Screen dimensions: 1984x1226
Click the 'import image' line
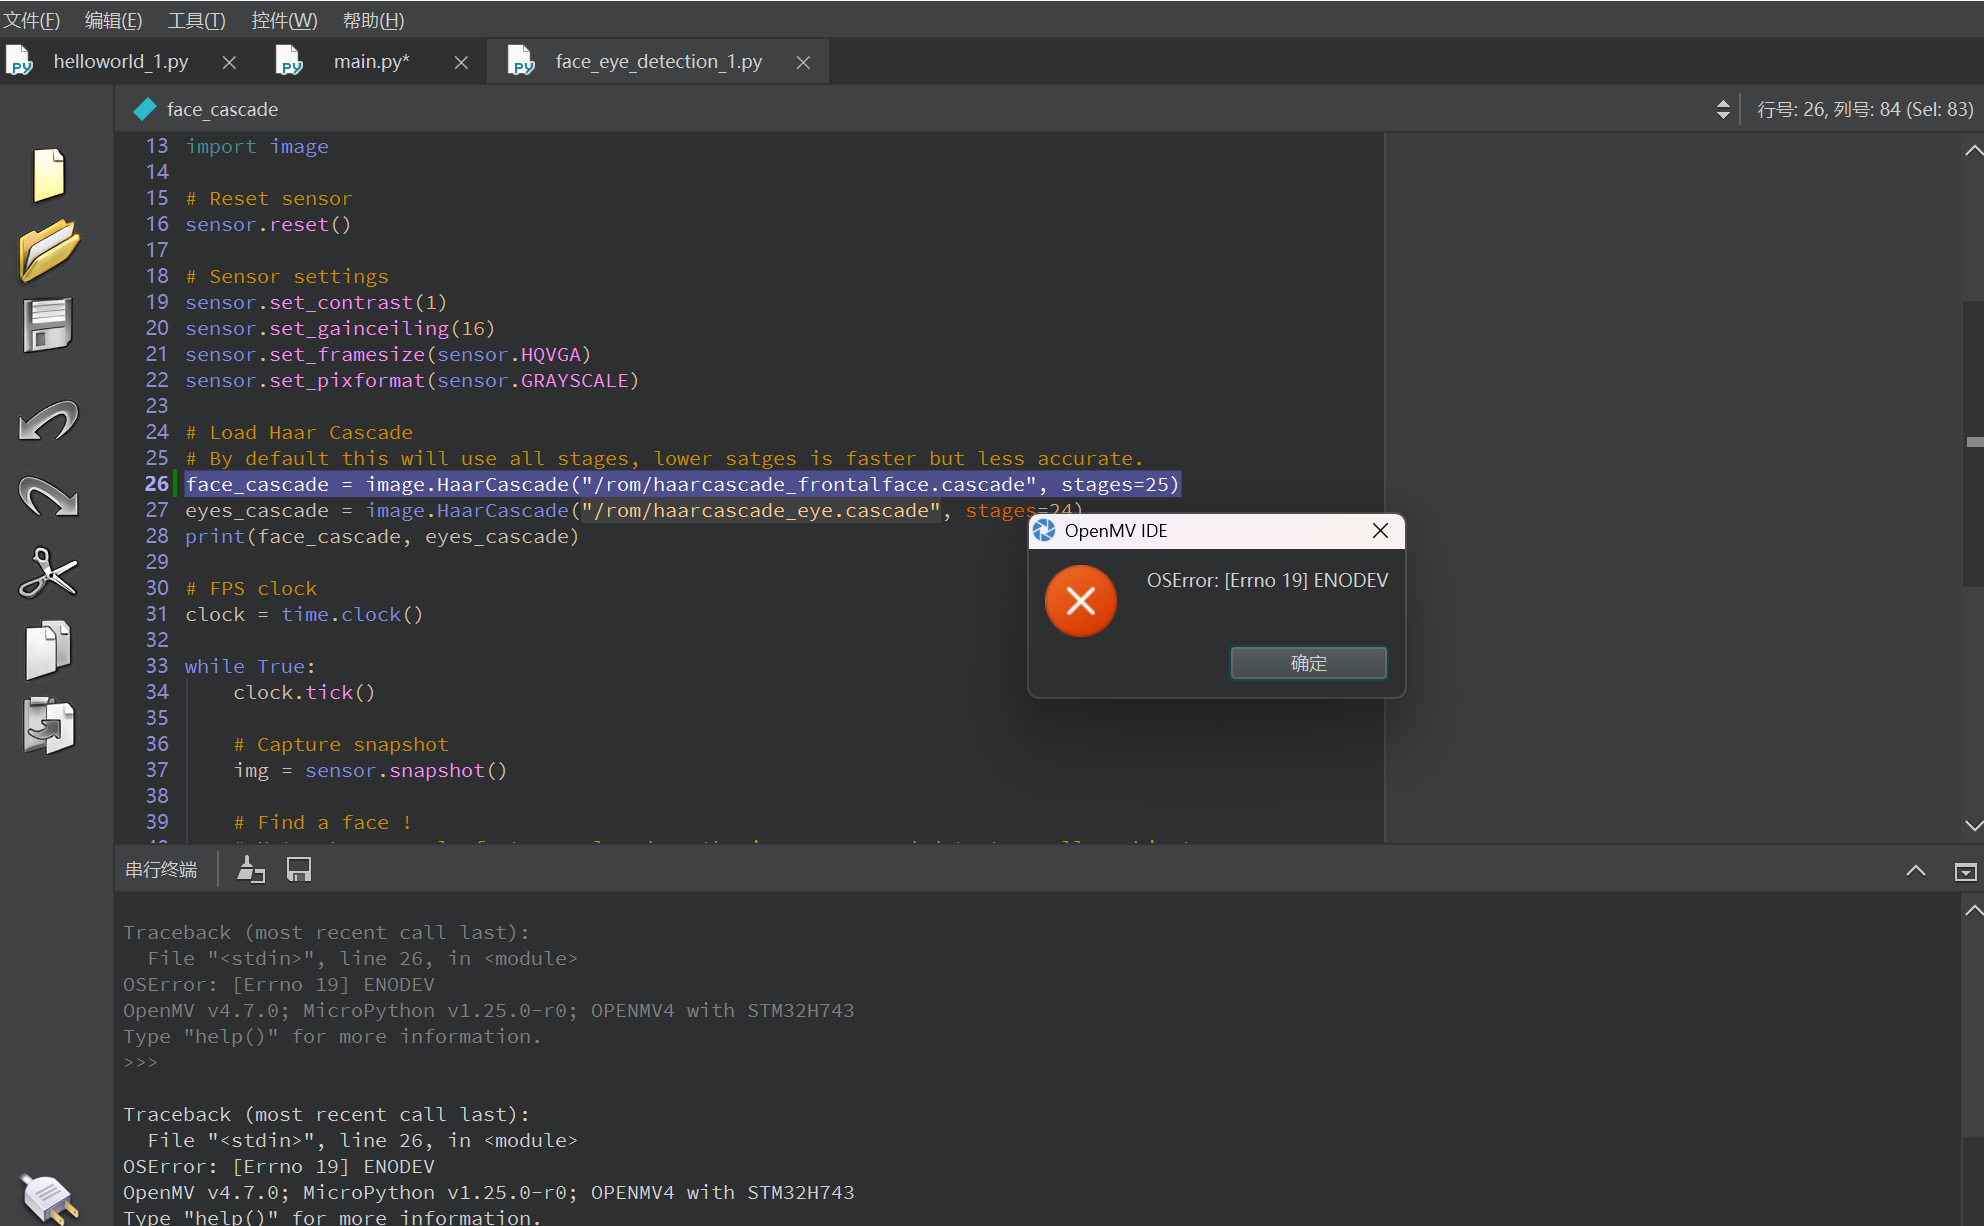coord(257,146)
